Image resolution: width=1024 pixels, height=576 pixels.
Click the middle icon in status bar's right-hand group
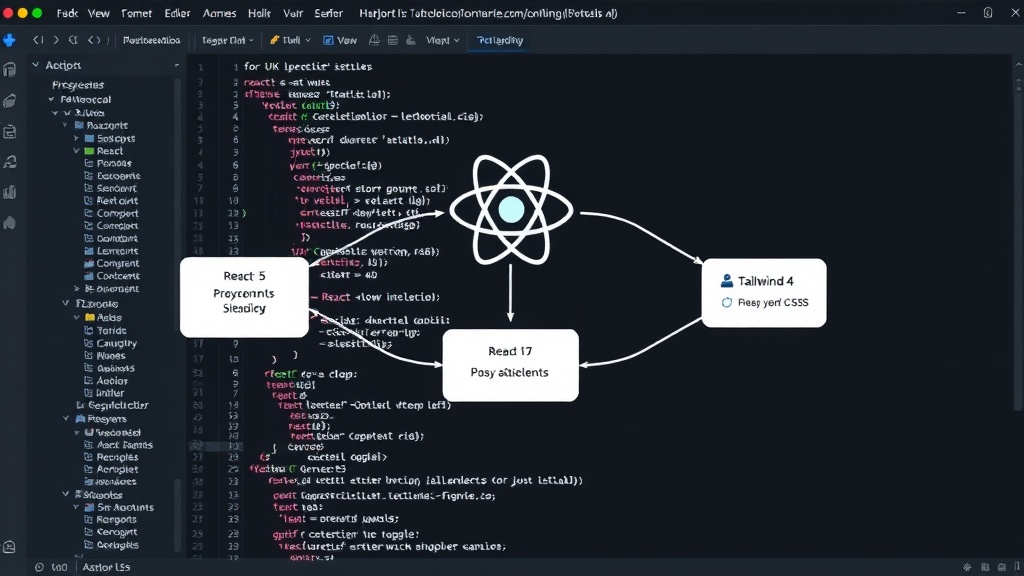985,568
